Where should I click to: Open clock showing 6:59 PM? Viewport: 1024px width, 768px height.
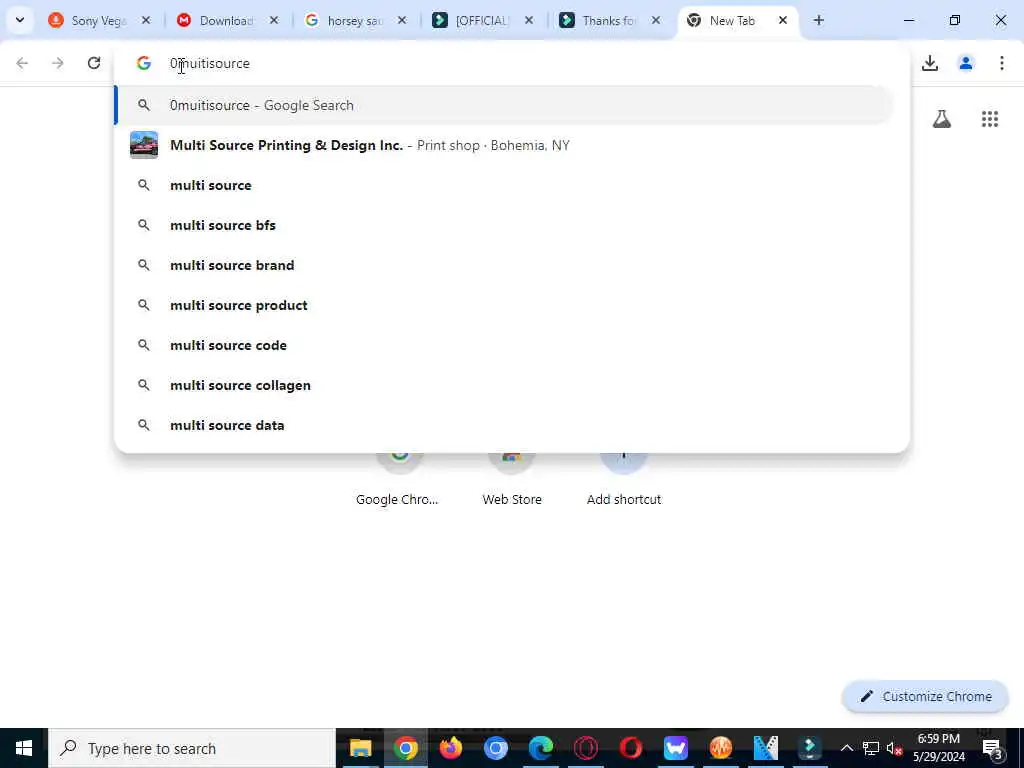939,748
